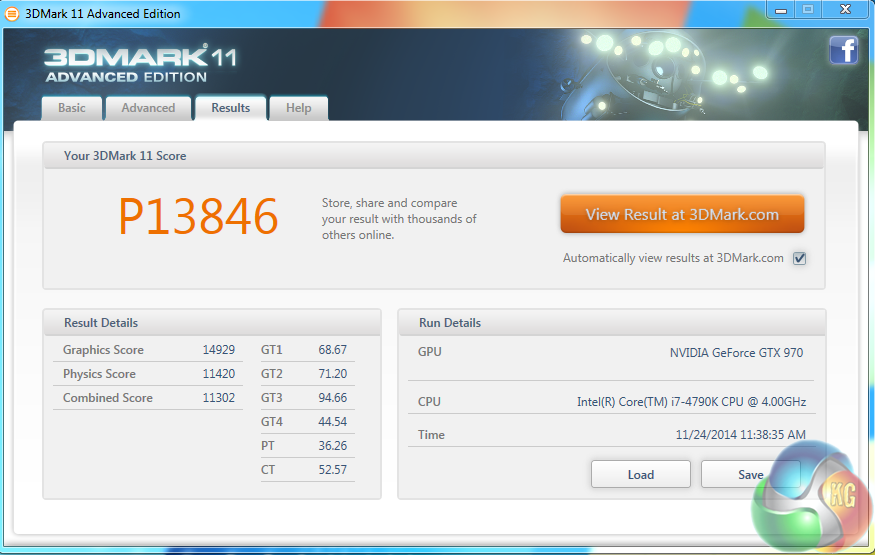Click the NVIDIA GeForce GTX 970 GPU text
This screenshot has height=555, width=875.
pyautogui.click(x=736, y=353)
